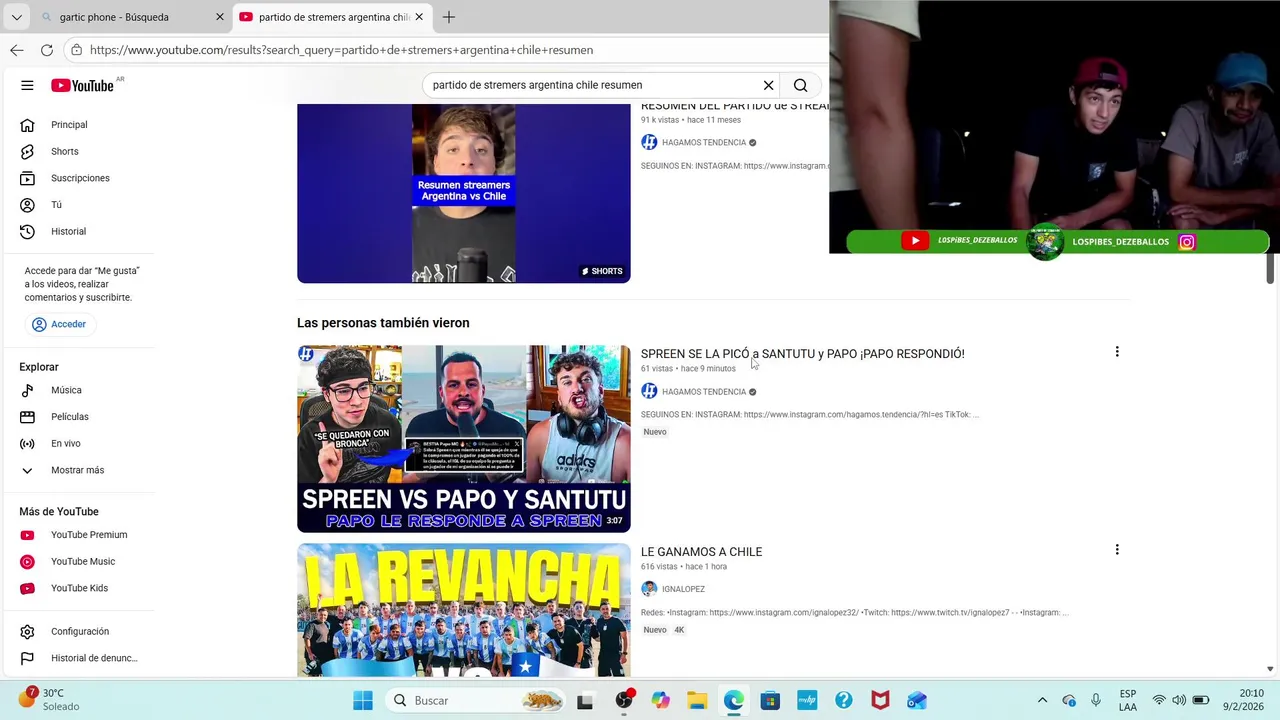Open Copilot from the taskbar

click(x=660, y=701)
